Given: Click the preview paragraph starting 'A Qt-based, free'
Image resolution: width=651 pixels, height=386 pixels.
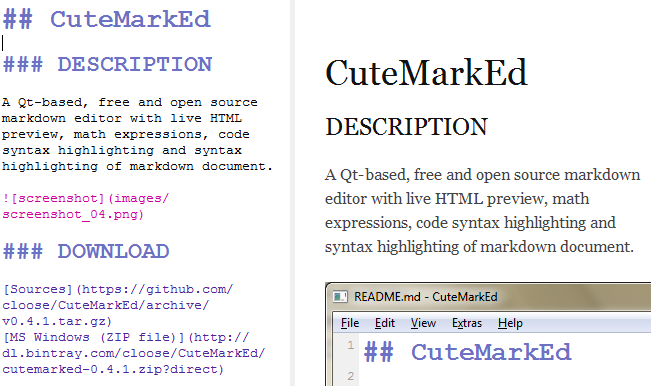Looking at the screenshot, I should [482, 210].
